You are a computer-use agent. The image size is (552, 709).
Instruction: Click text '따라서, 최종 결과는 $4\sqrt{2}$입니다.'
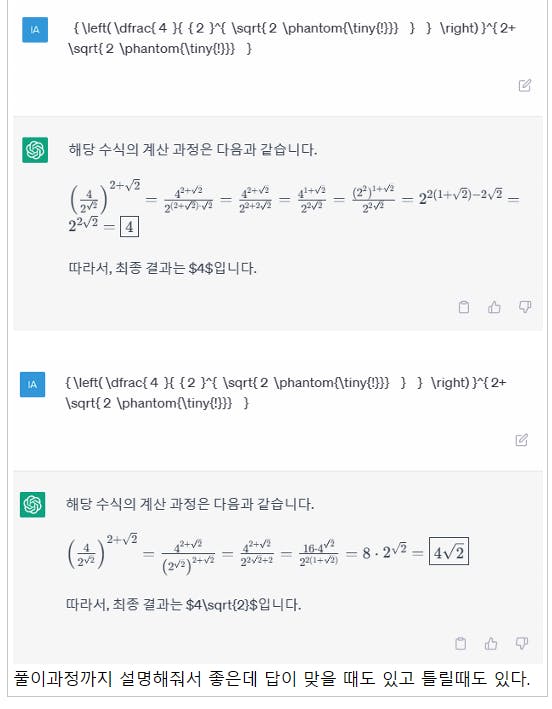tap(183, 604)
